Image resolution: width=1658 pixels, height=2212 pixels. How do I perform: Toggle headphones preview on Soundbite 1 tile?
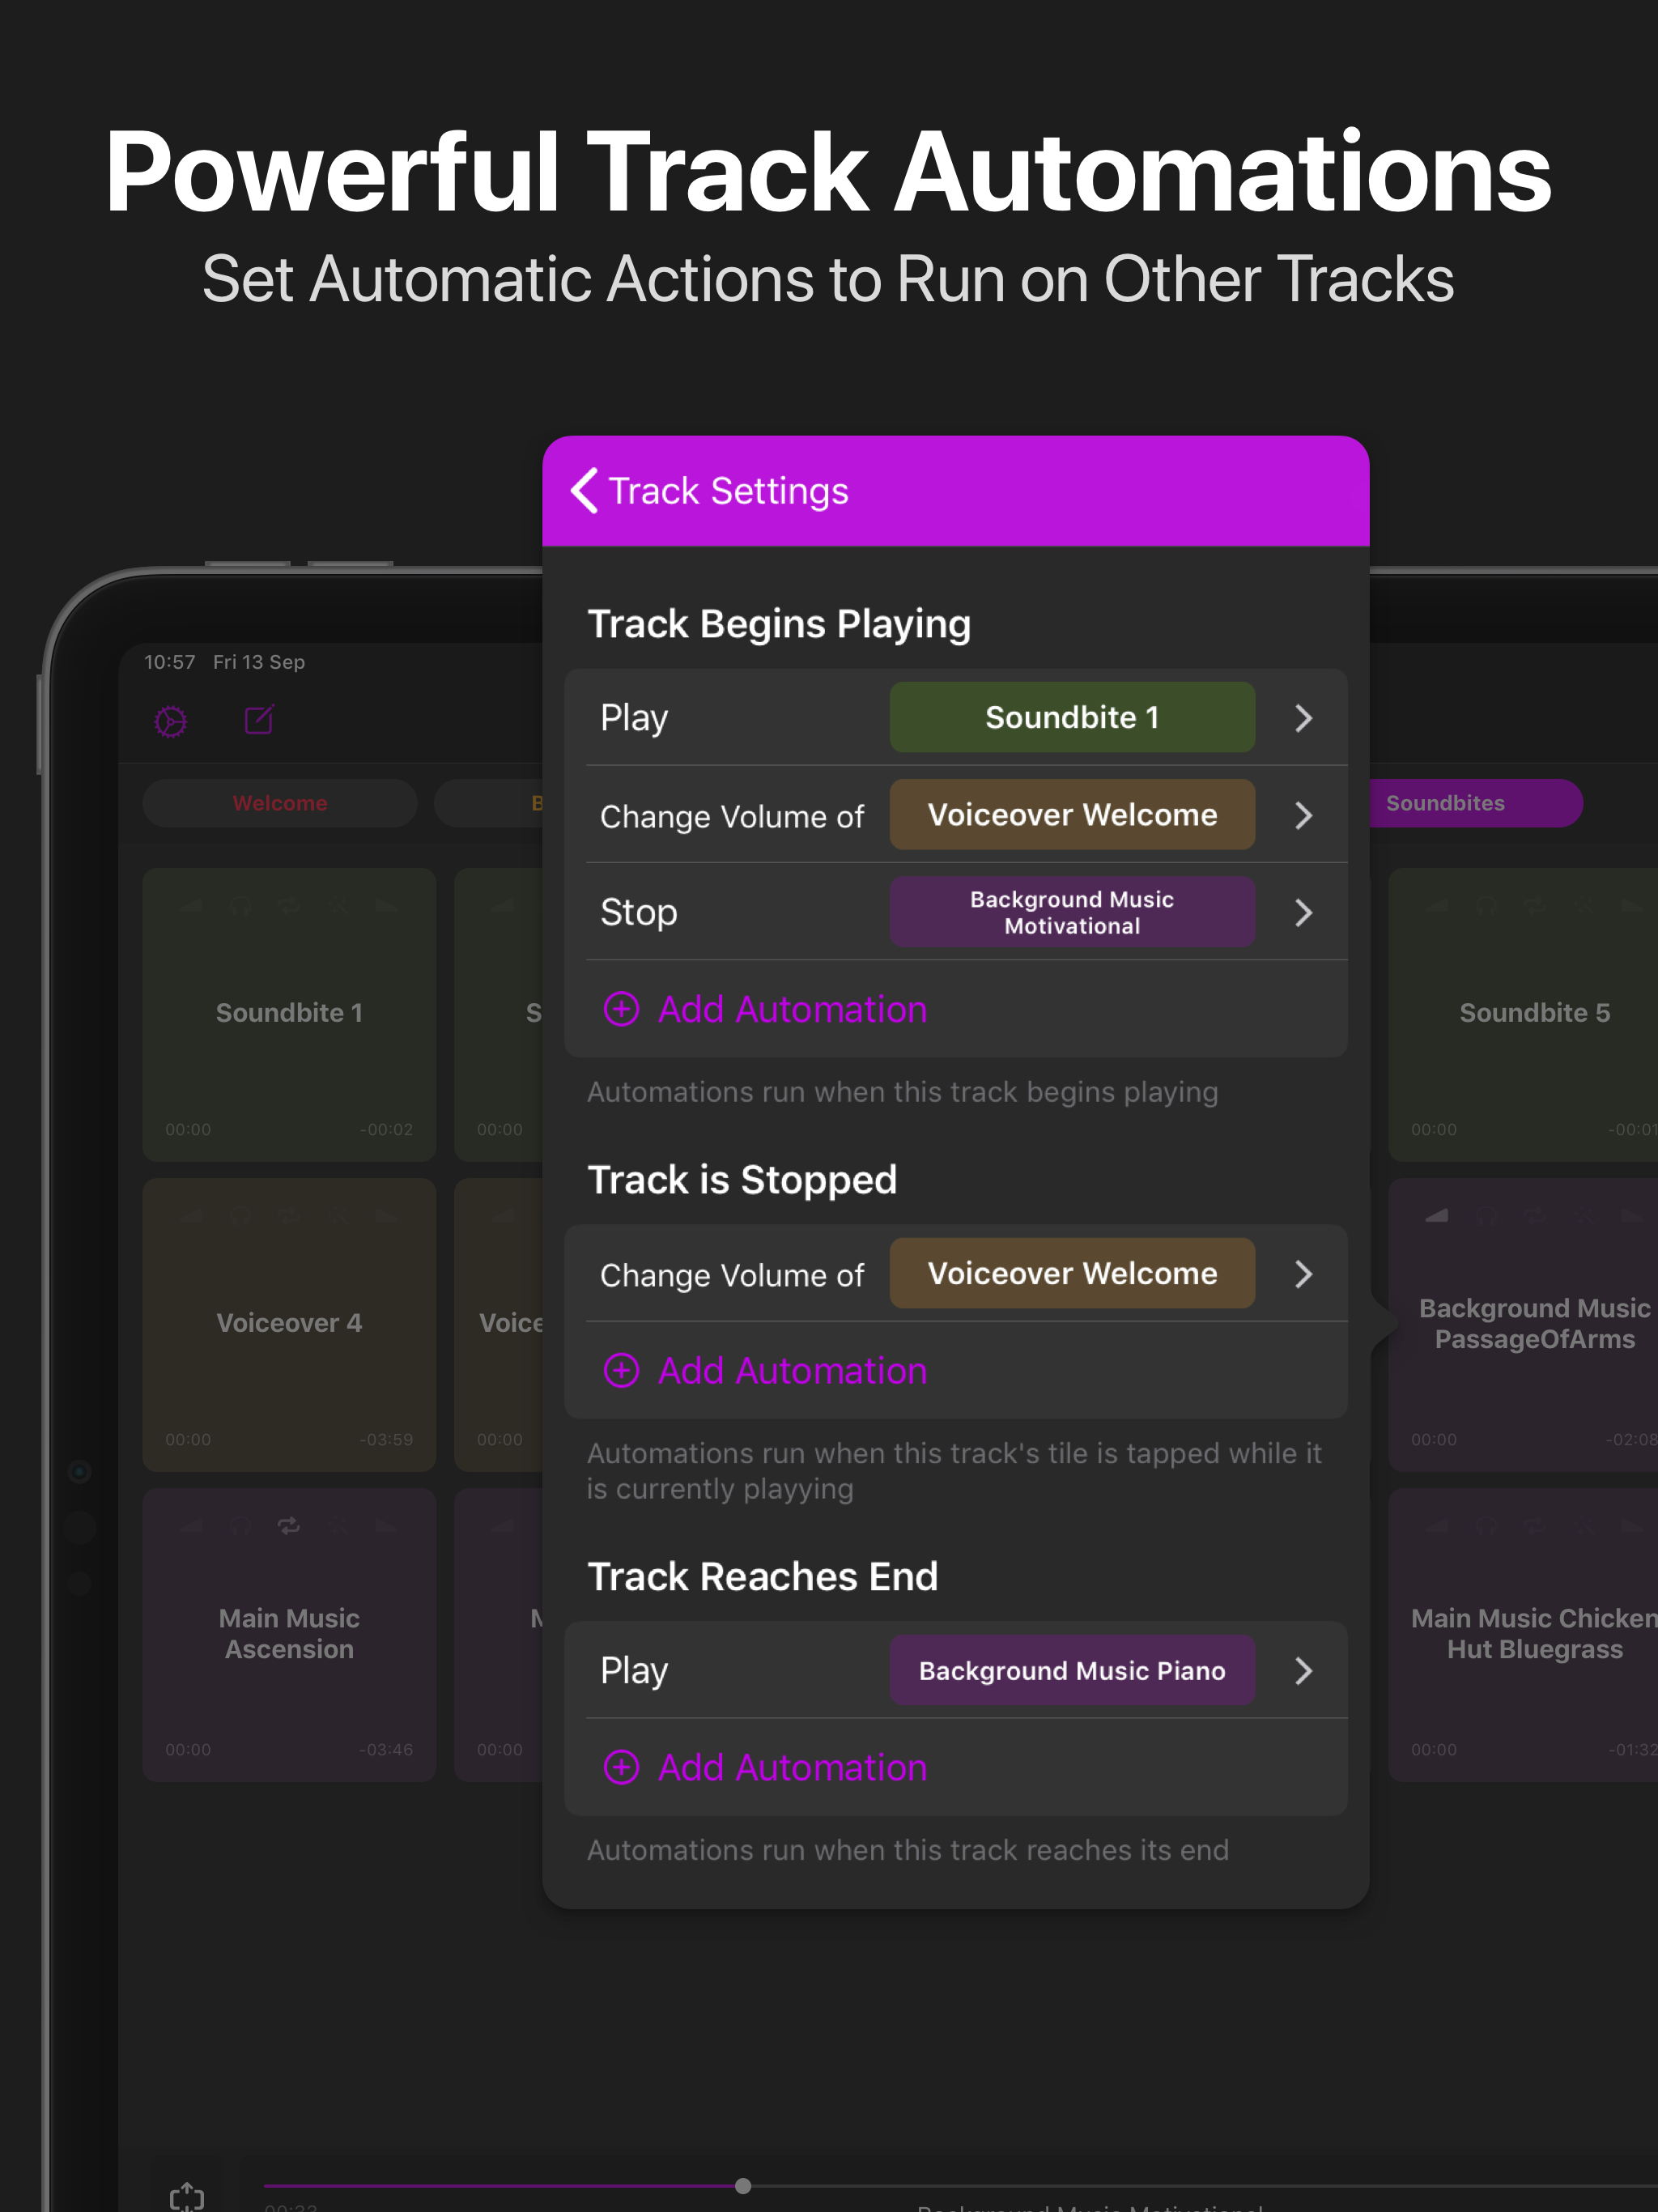click(x=240, y=906)
